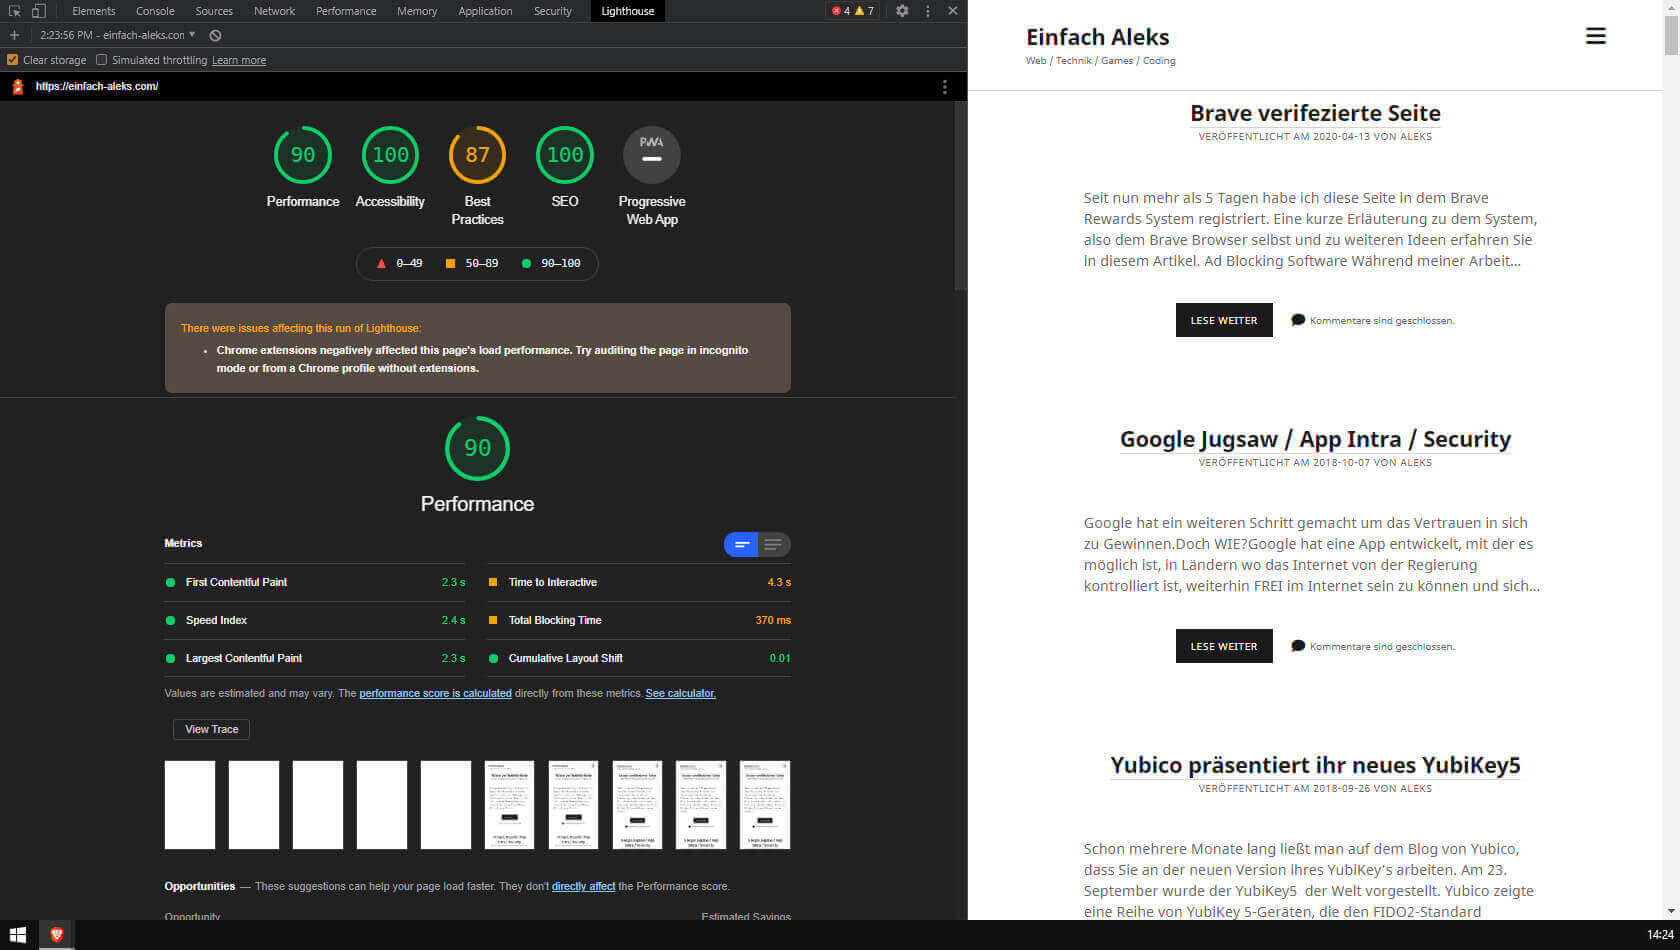1680x950 pixels.
Task: Activate the inspect element picker icon
Action: click(x=14, y=11)
